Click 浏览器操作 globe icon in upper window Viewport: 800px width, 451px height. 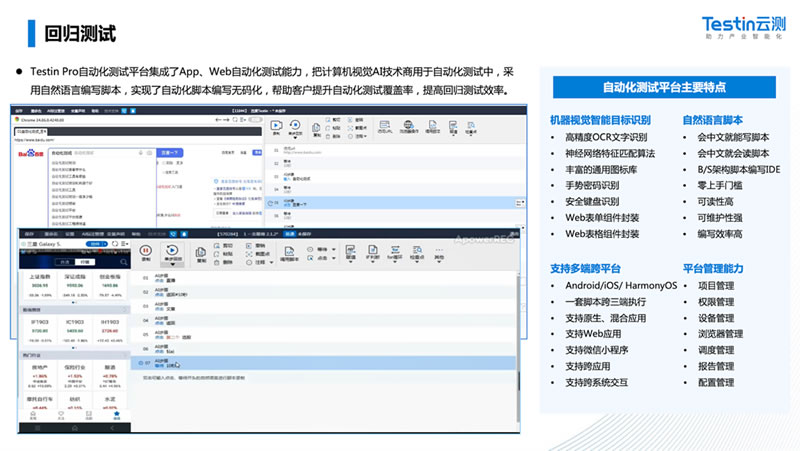pos(408,124)
